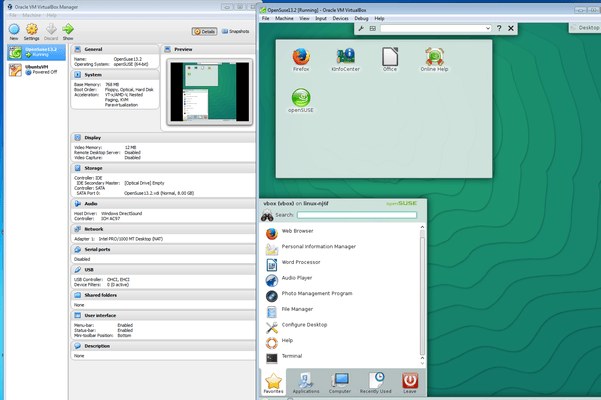Click the Search field in Kickoff menu
Viewport: 601px width, 400px height.
357,215
